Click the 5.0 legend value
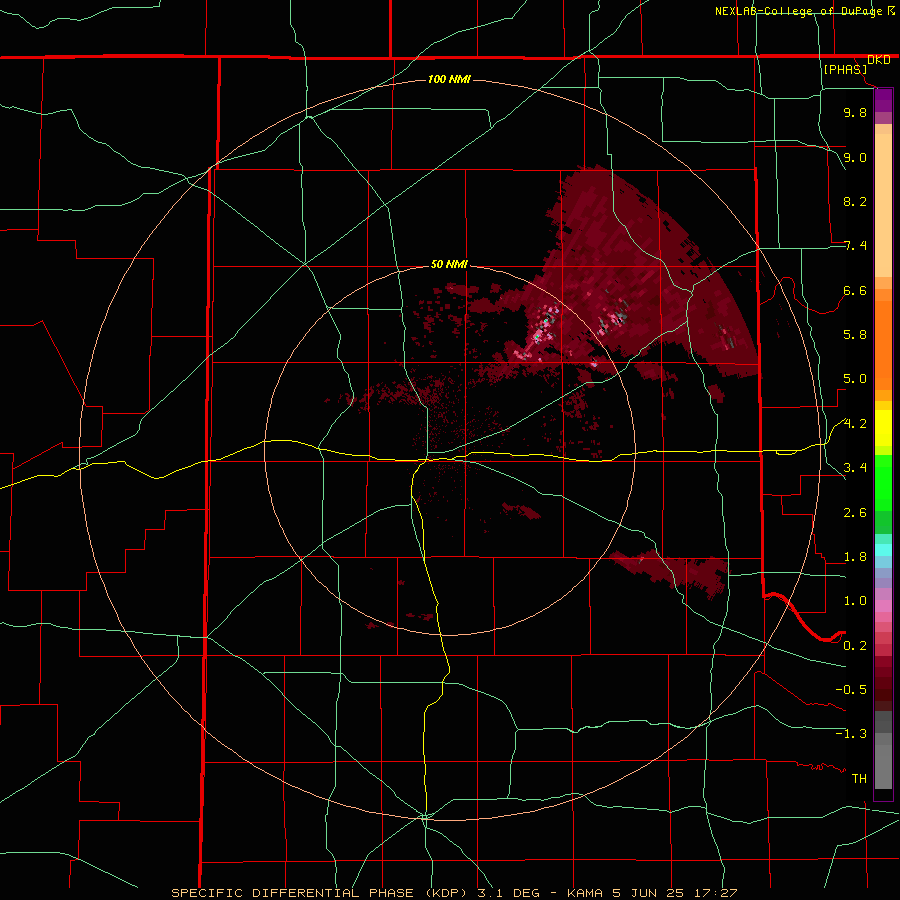This screenshot has height=900, width=900. (x=855, y=379)
